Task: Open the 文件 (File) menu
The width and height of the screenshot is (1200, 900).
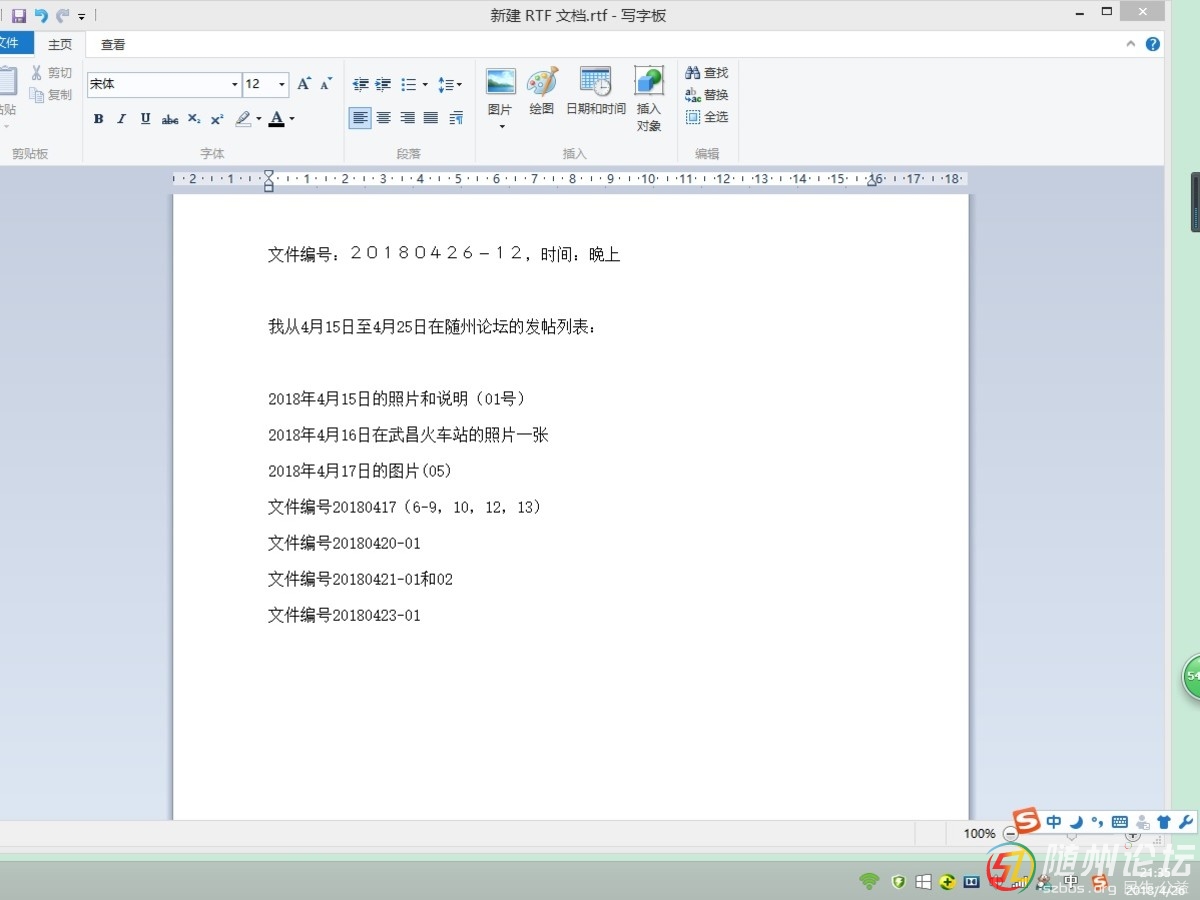Action: point(10,43)
